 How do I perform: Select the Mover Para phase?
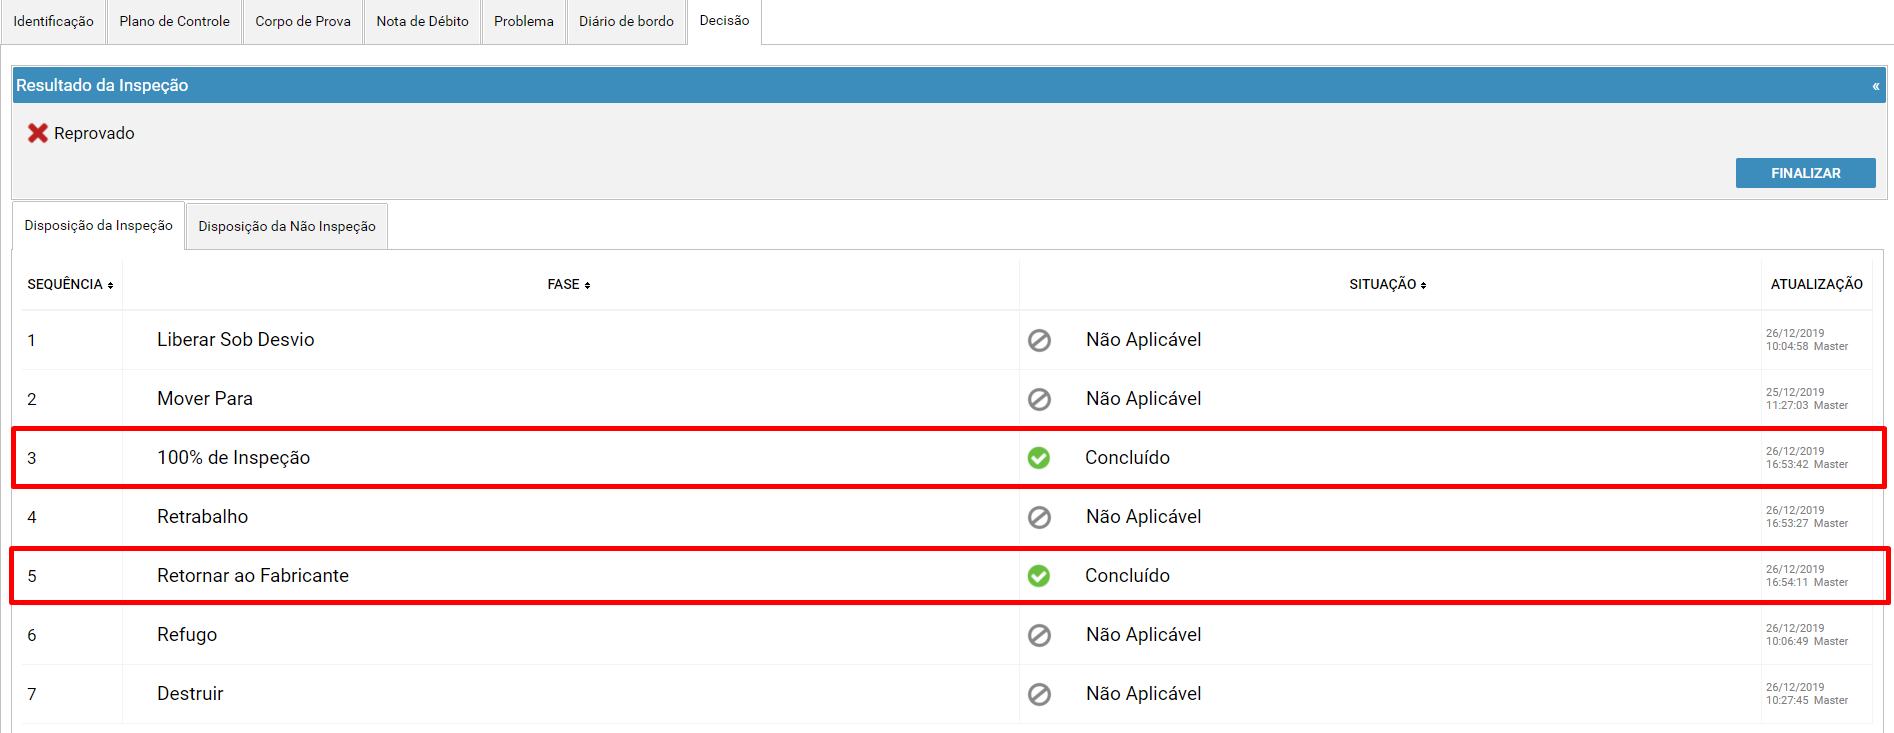point(205,399)
